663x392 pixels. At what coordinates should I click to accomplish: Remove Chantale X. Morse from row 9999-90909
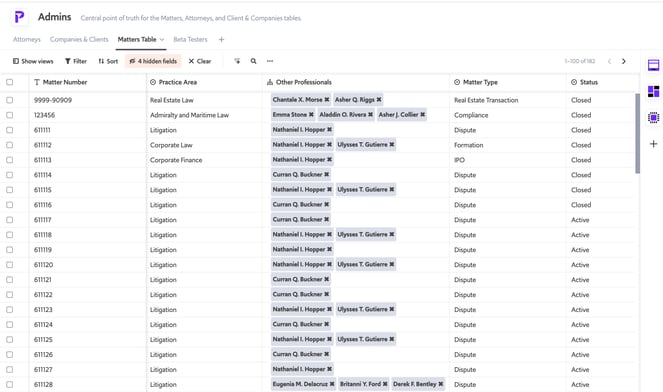coord(326,100)
